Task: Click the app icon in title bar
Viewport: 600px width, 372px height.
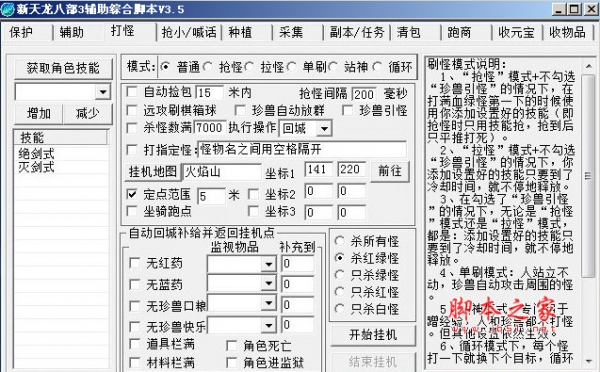Action: tap(8, 9)
